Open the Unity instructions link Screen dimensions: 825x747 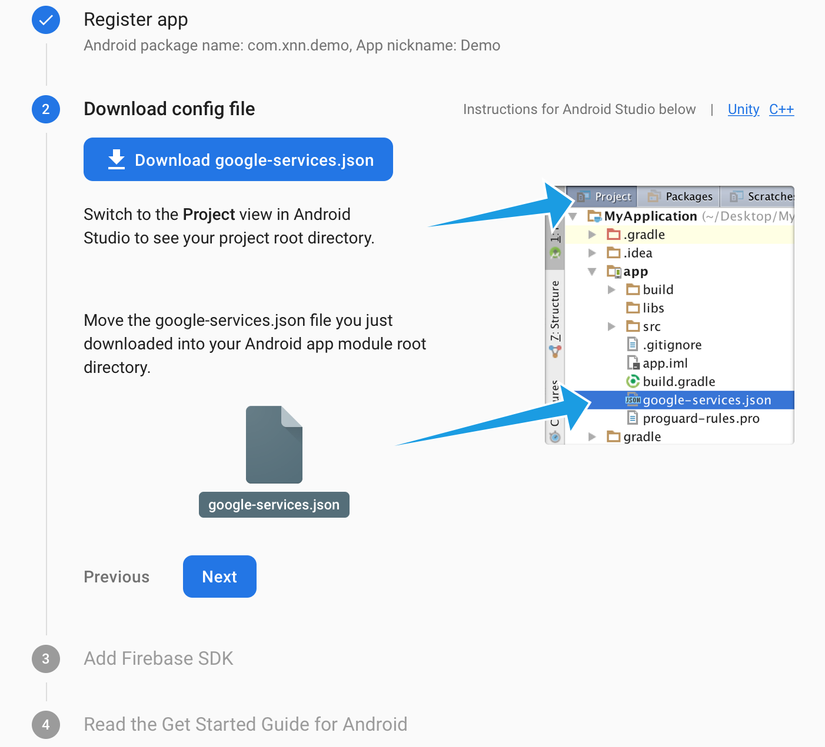point(743,109)
